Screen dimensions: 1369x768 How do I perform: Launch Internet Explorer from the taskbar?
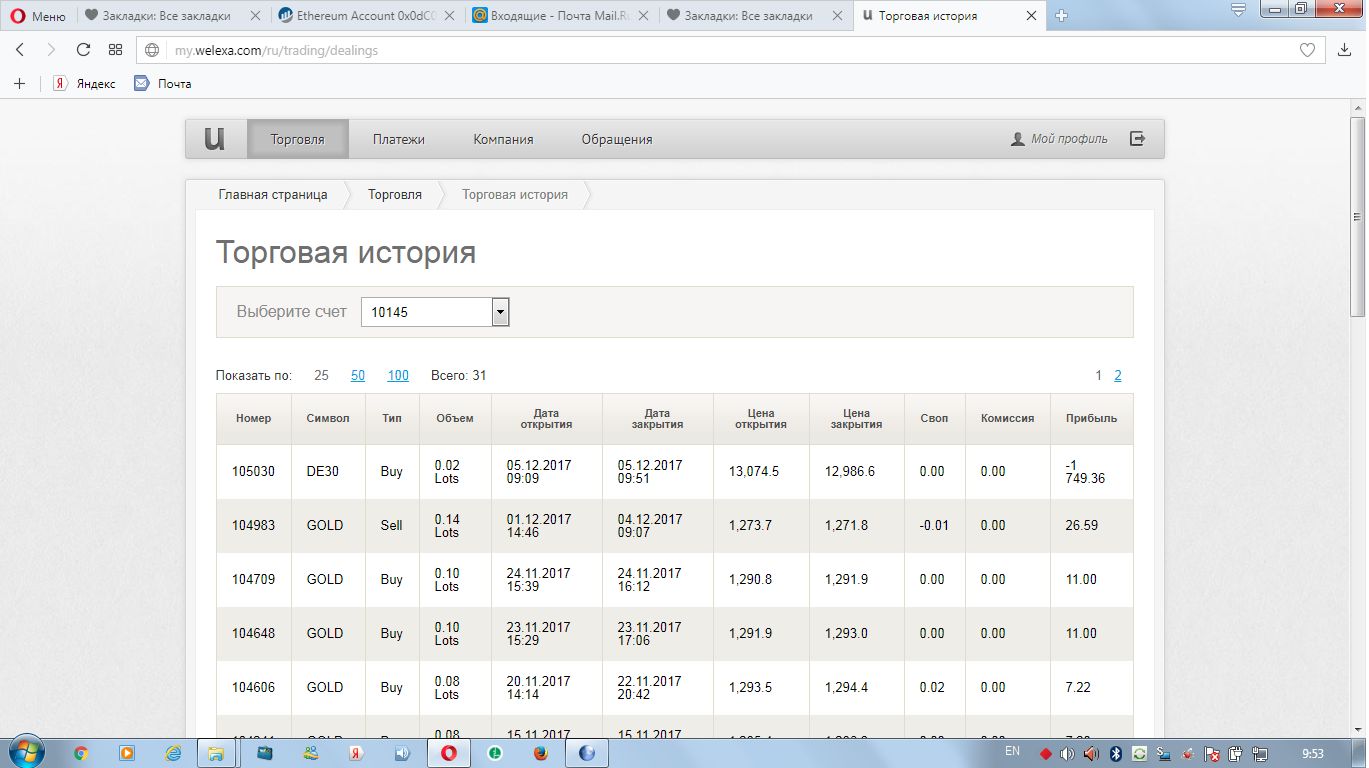coord(173,753)
